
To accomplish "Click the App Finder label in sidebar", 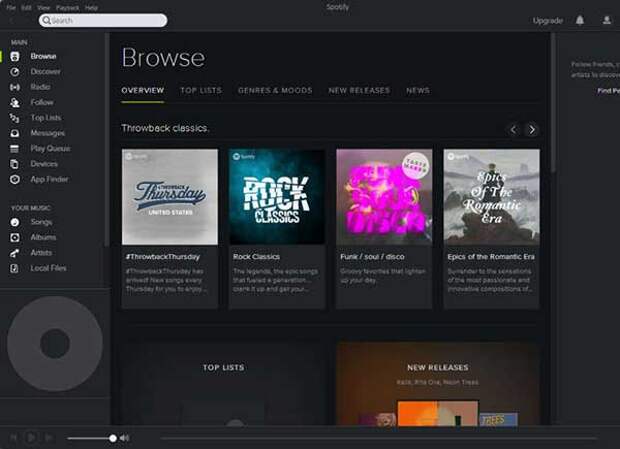I will [49, 179].
